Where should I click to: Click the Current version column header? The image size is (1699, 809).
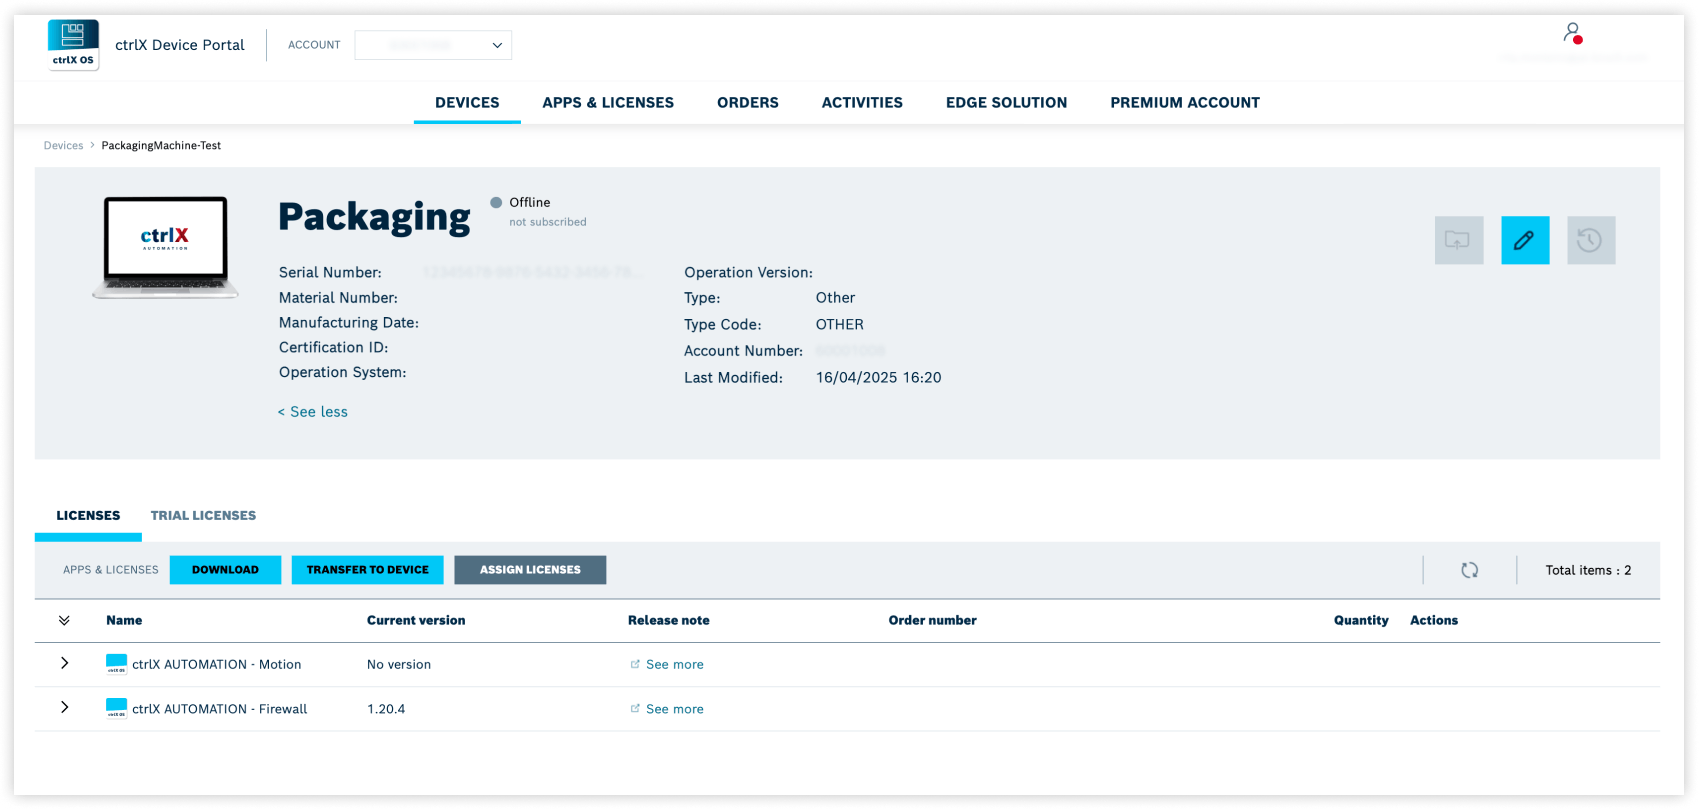[x=416, y=620]
